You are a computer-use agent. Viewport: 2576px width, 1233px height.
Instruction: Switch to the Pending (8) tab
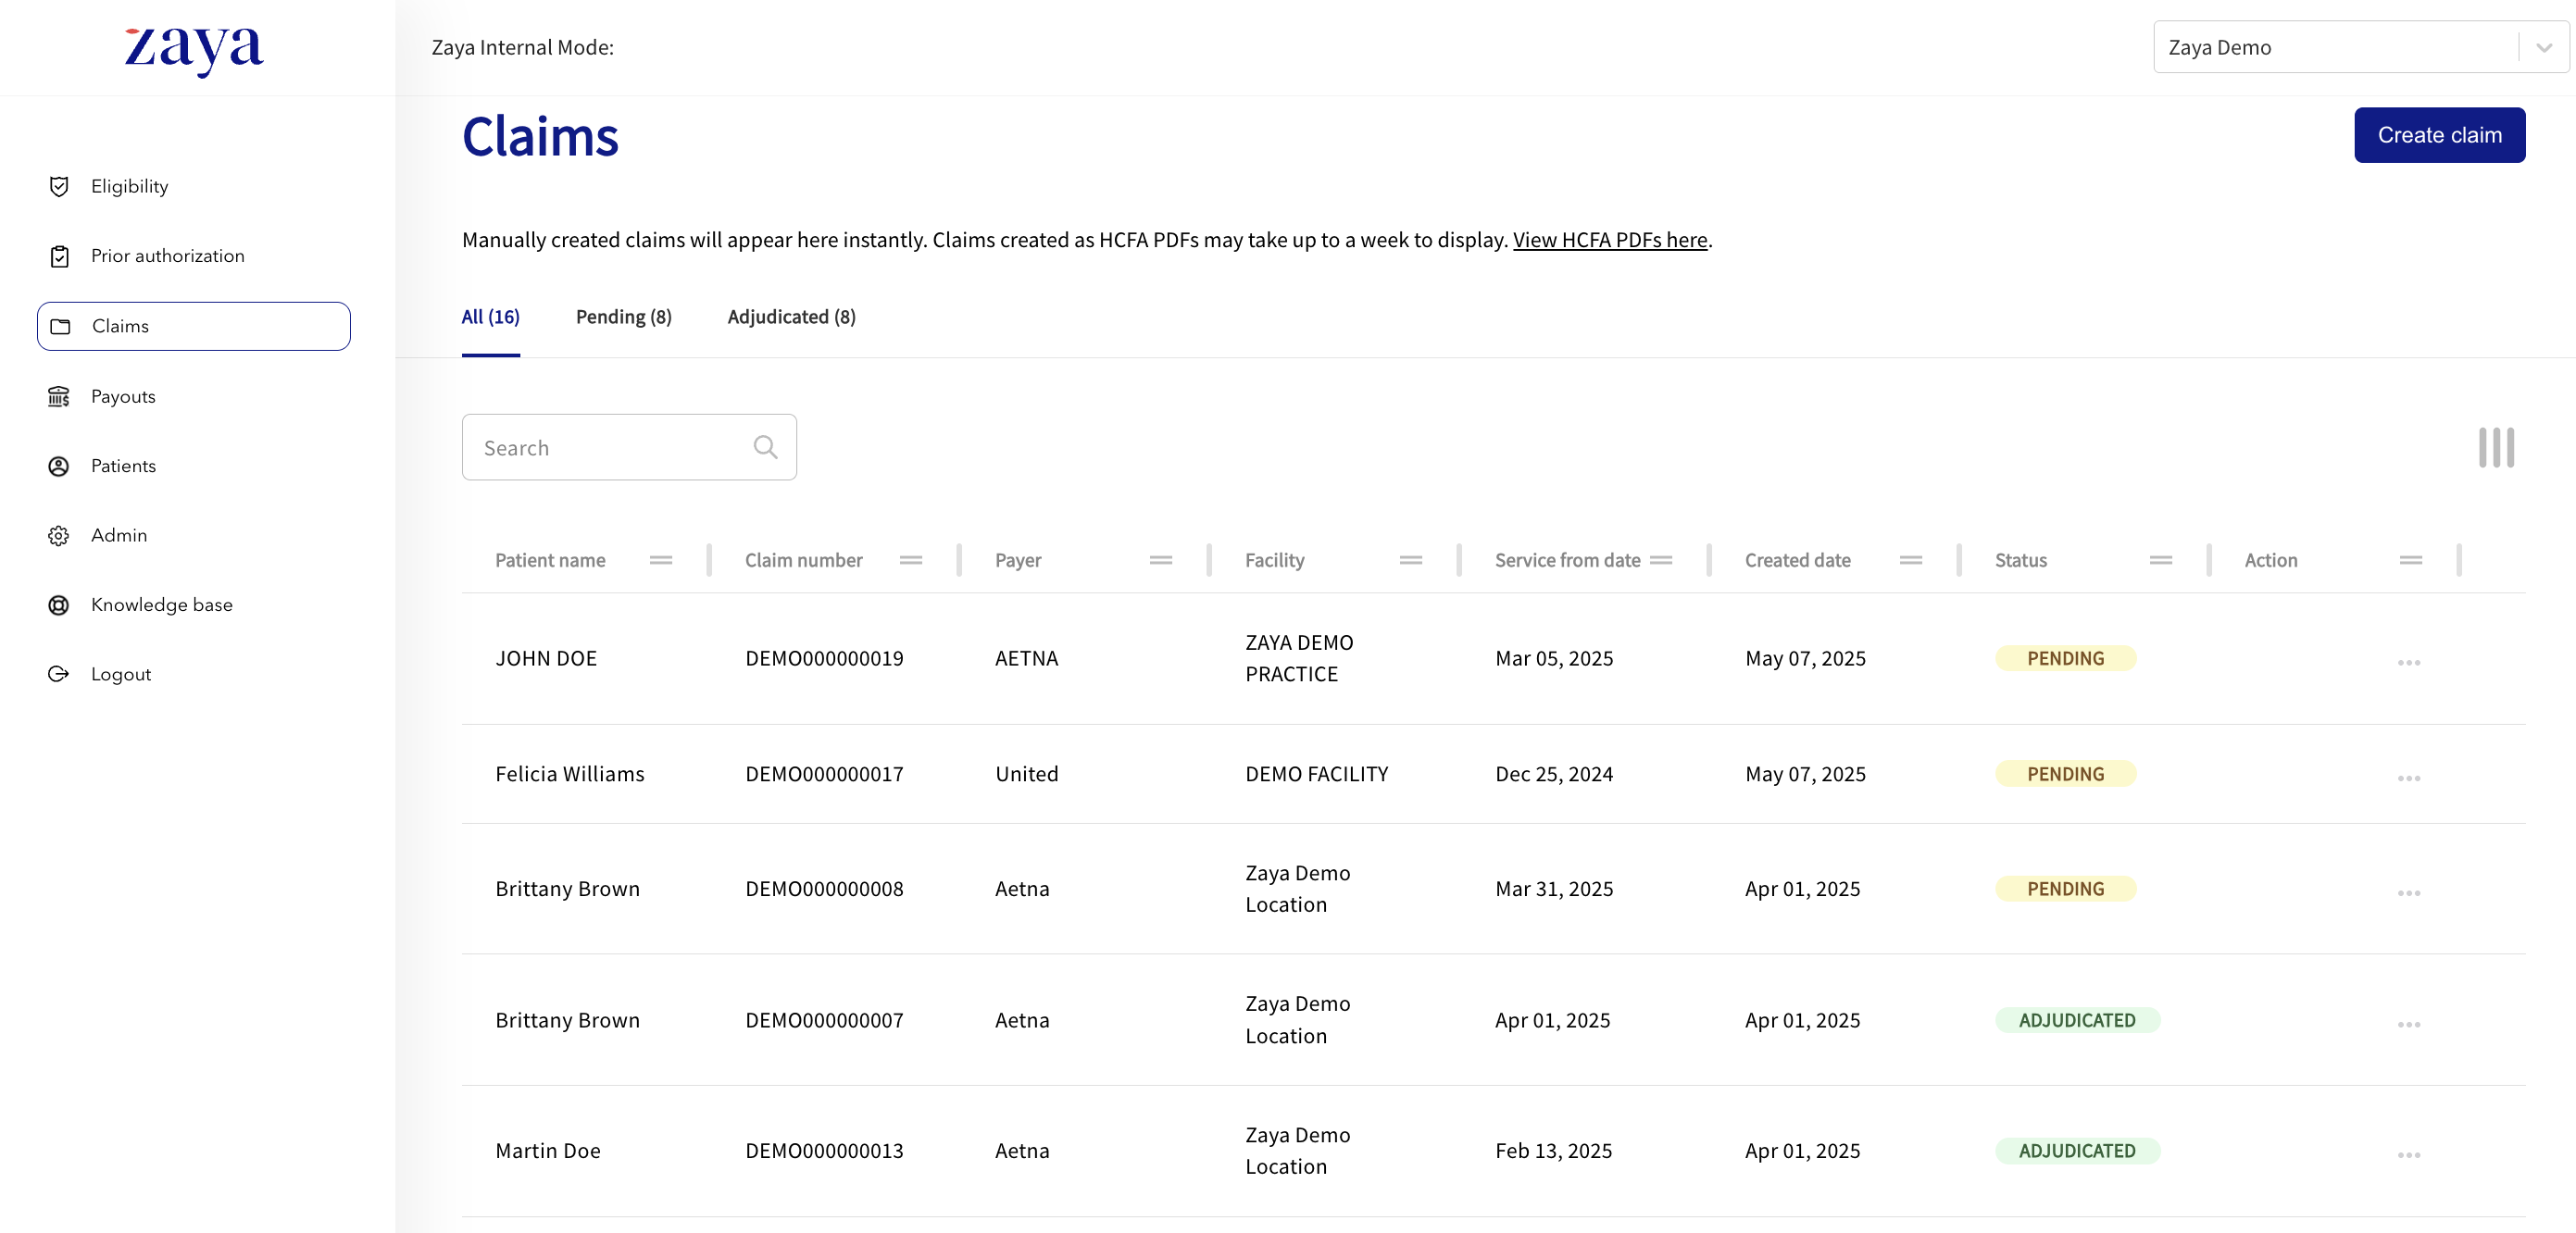[623, 317]
